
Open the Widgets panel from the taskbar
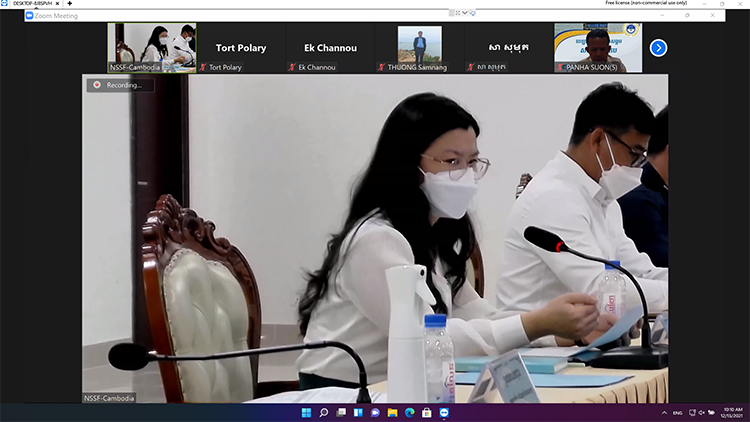358,412
